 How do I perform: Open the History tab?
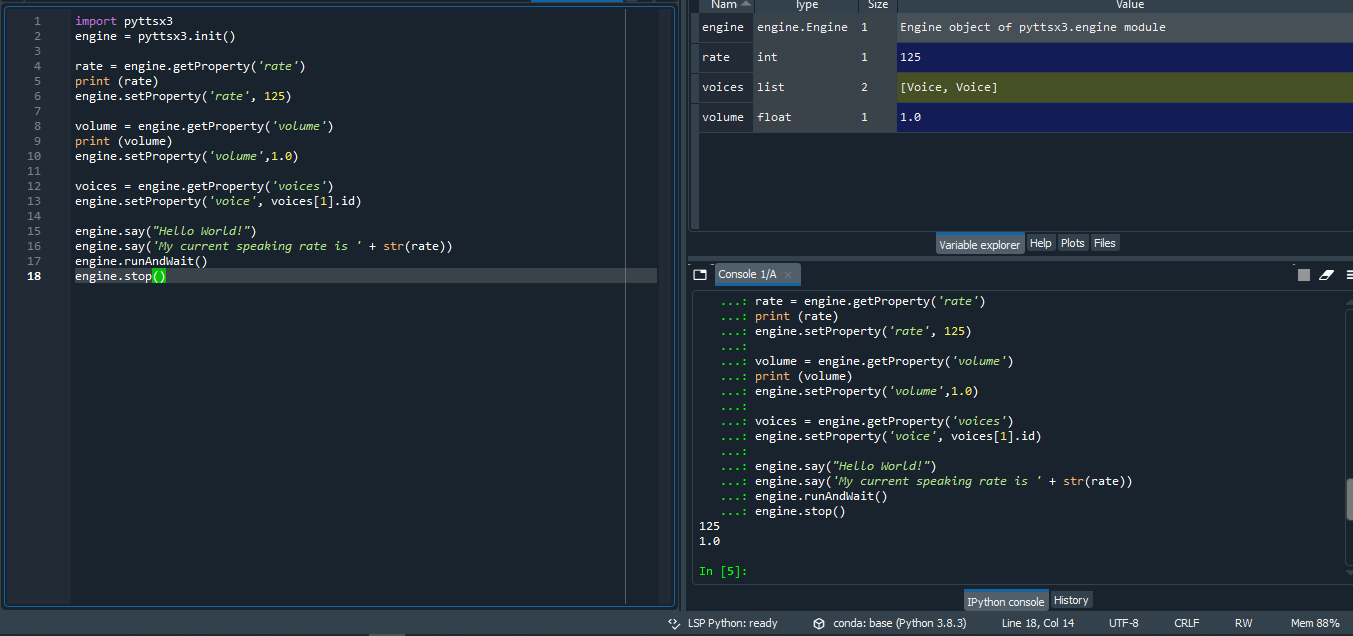tap(1071, 600)
